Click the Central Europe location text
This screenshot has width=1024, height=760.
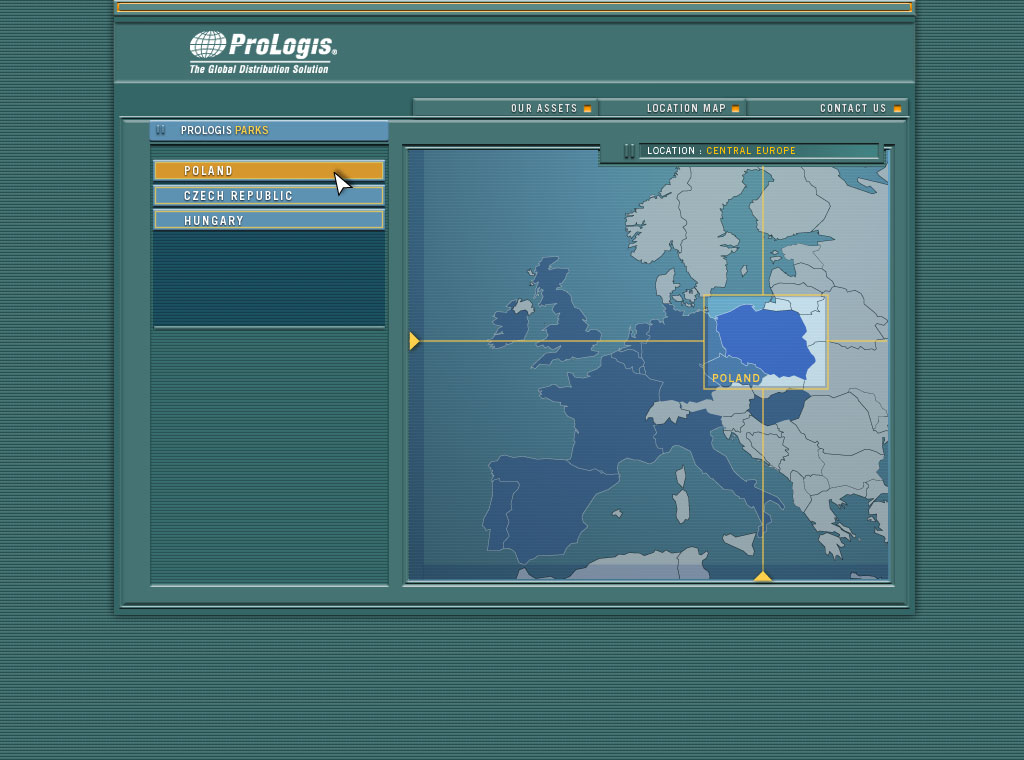pos(751,151)
